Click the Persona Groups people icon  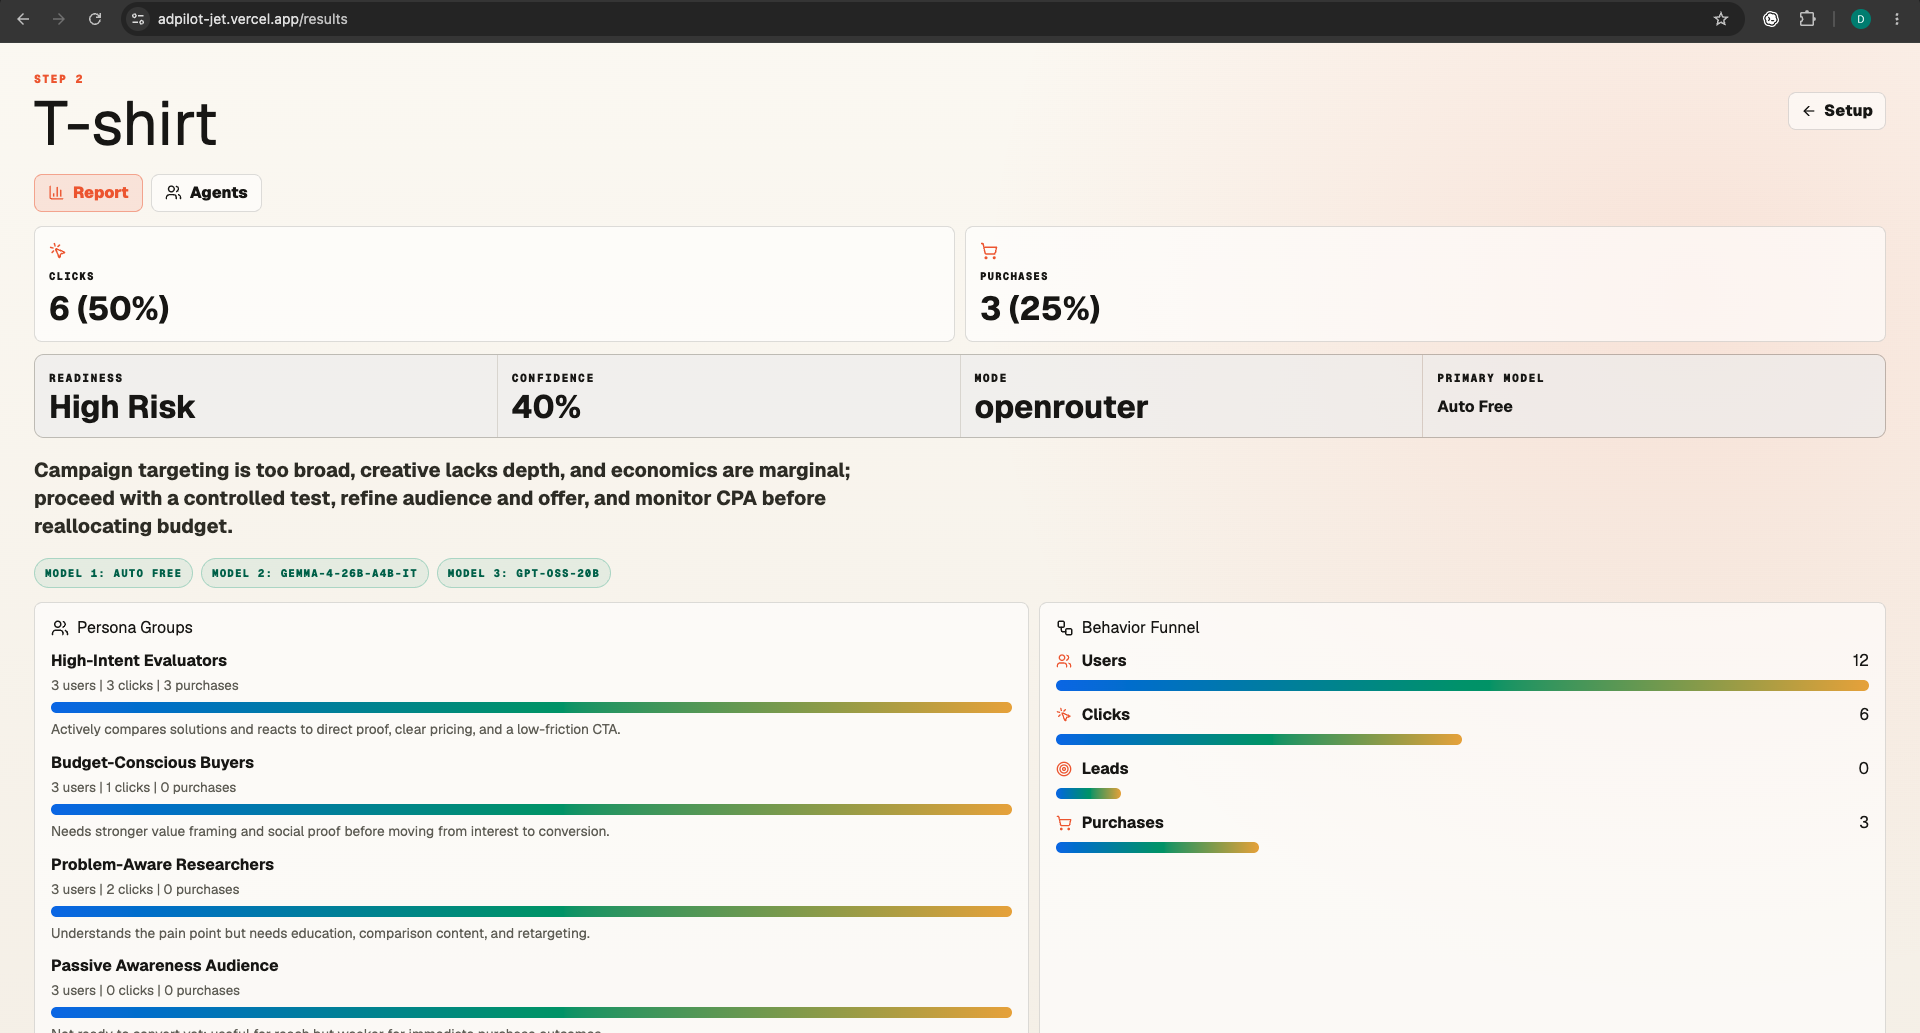[60, 628]
